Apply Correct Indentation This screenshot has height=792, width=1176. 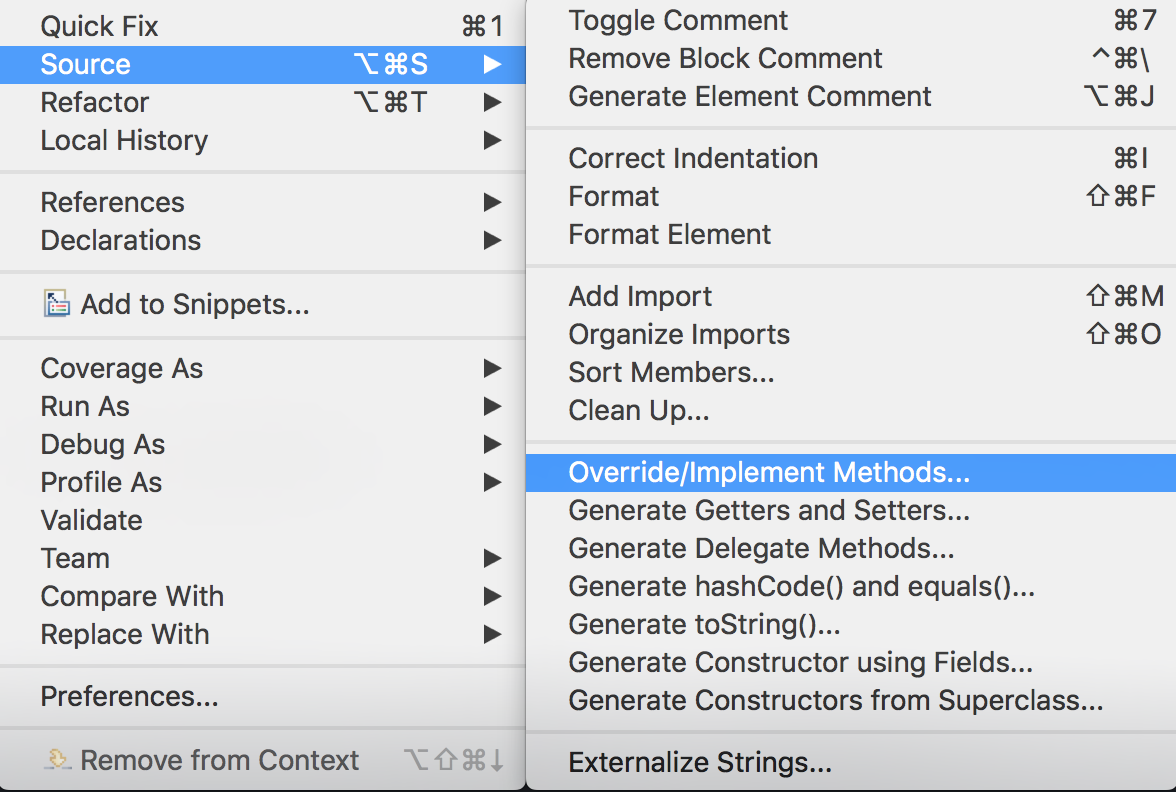click(692, 157)
